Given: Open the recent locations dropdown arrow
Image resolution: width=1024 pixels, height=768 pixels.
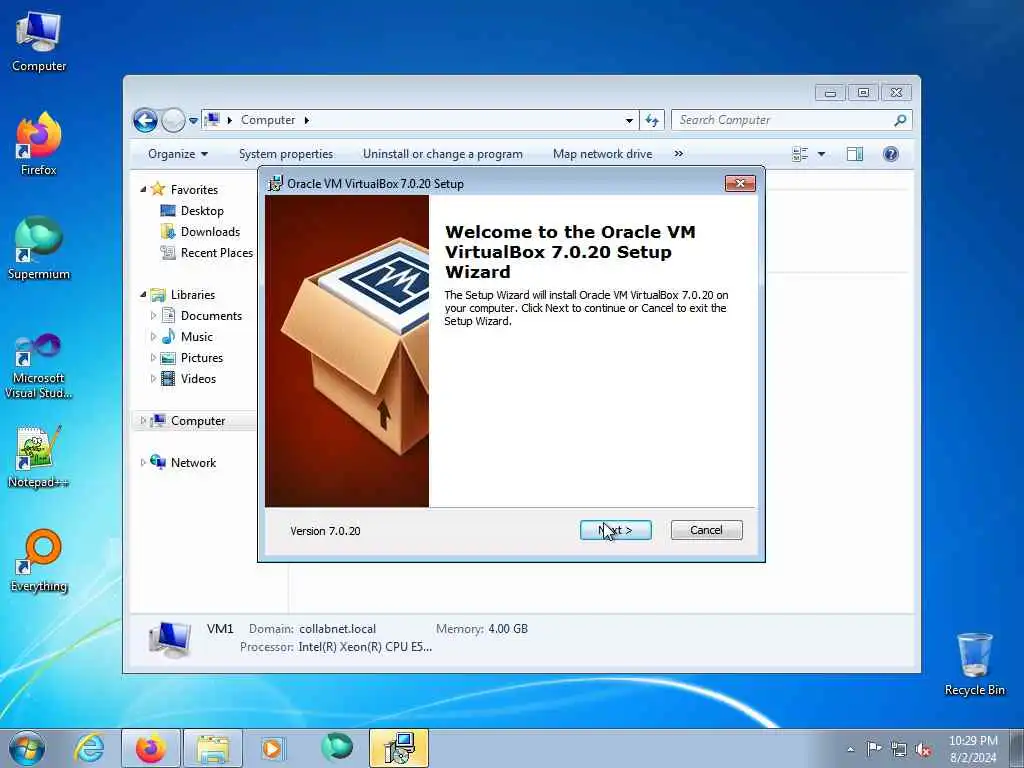Looking at the screenshot, I should (193, 121).
